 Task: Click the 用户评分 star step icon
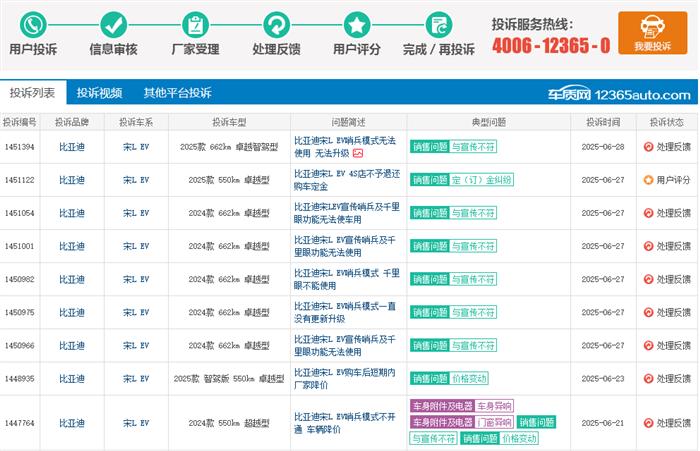[357, 25]
